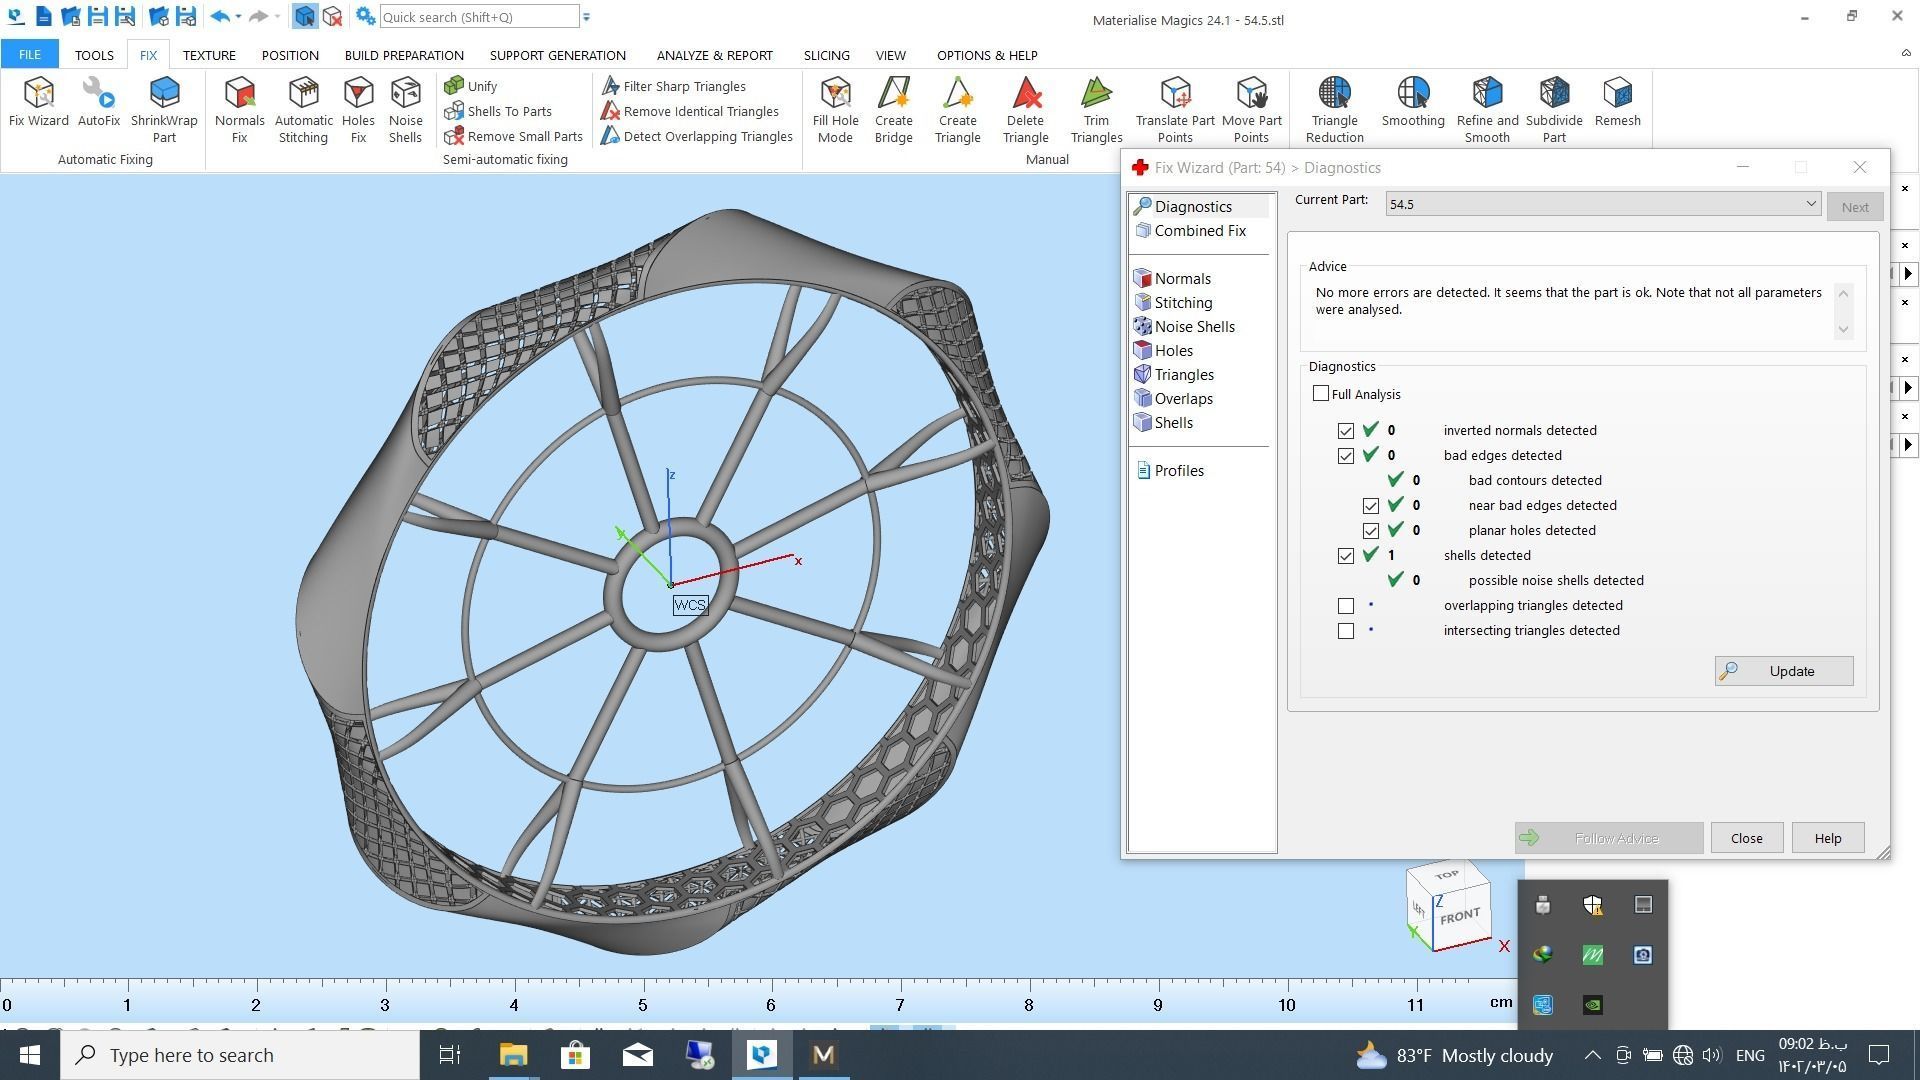Expand the quick search dropdown arrow

tap(587, 17)
